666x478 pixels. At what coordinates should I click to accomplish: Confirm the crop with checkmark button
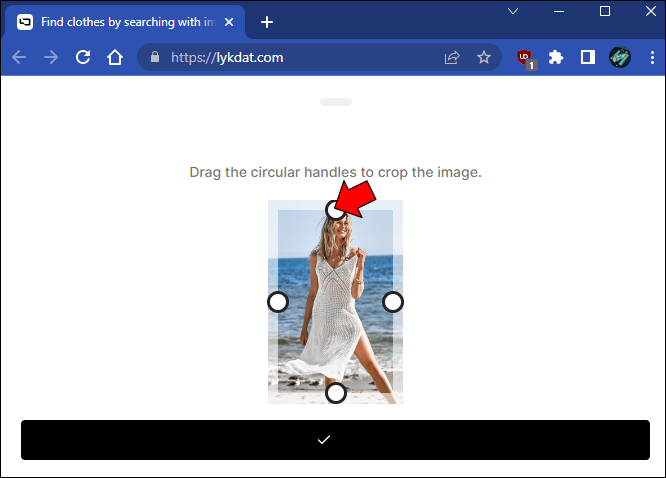335,440
